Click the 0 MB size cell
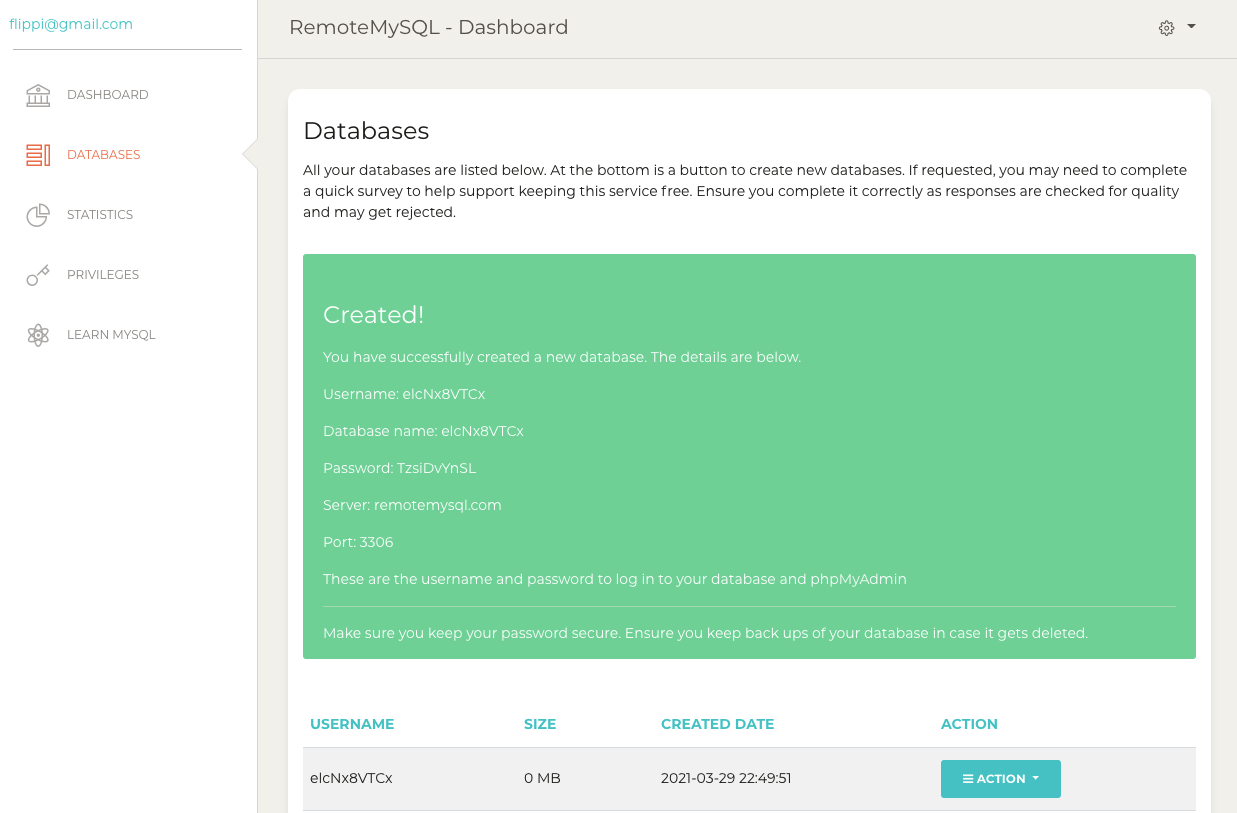Screen dimensions: 1237x813 click(542, 778)
